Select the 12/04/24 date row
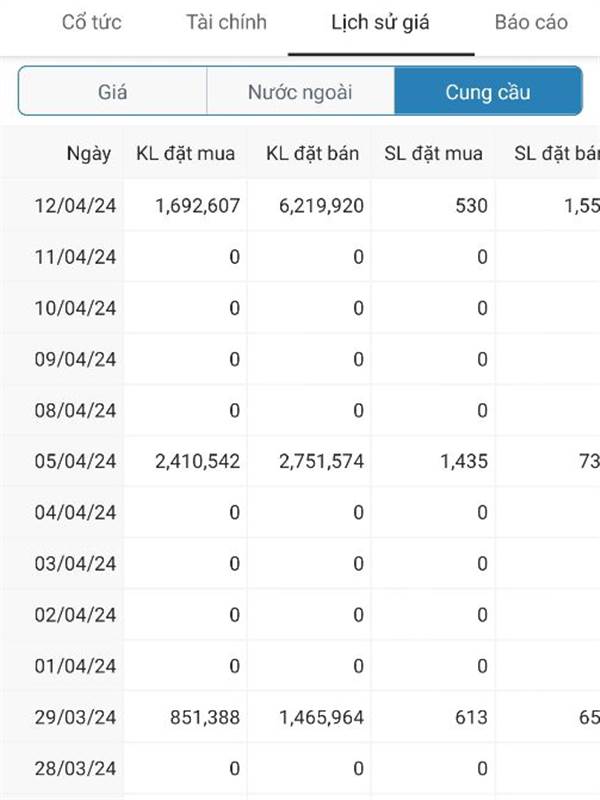This screenshot has width=600, height=800. pyautogui.click(x=300, y=206)
